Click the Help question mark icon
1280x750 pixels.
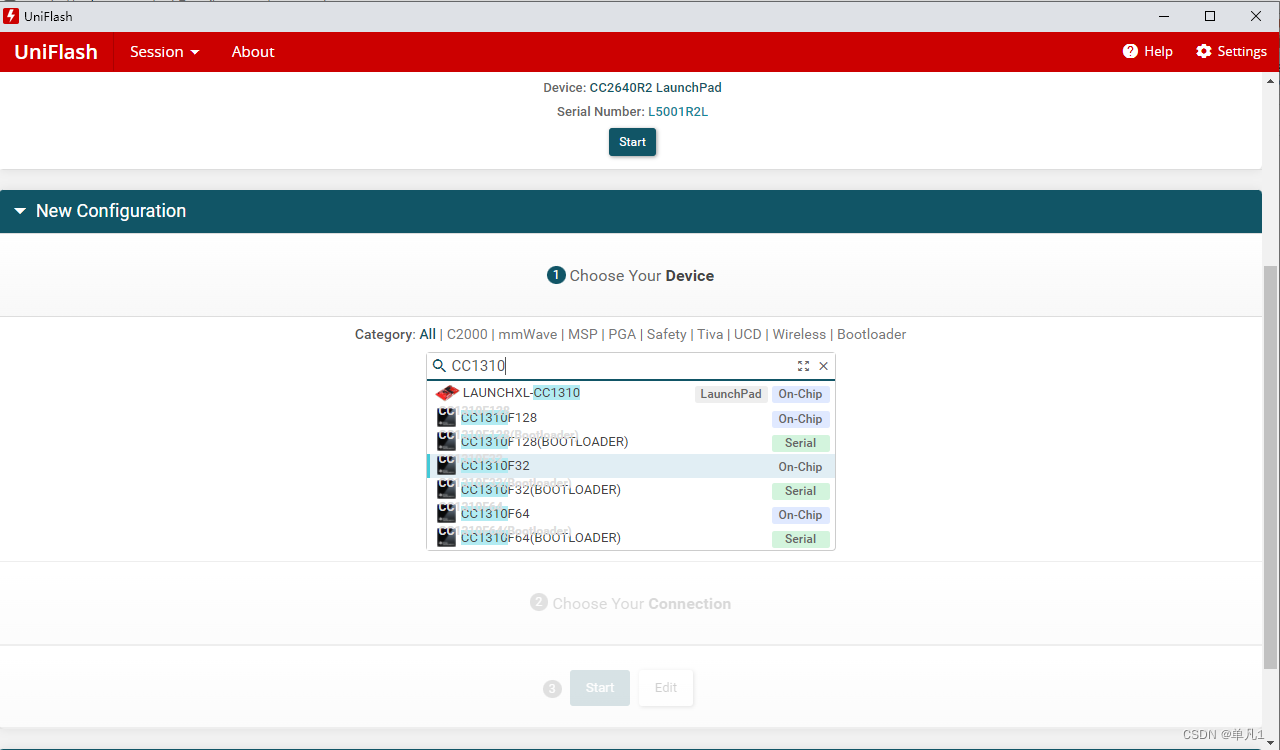pyautogui.click(x=1130, y=51)
